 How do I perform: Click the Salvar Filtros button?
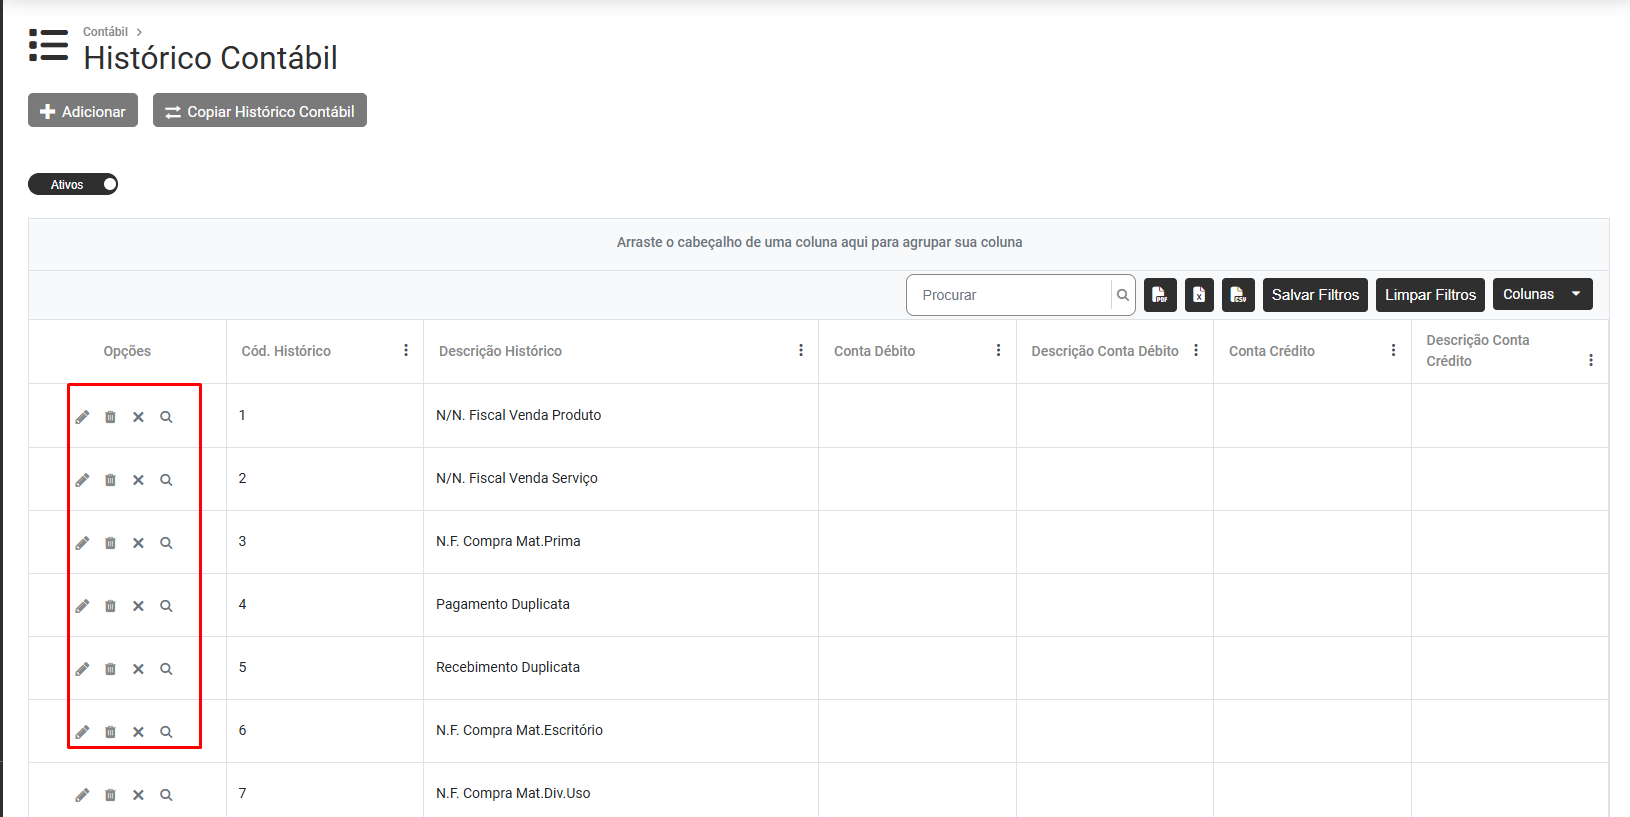pyautogui.click(x=1315, y=295)
